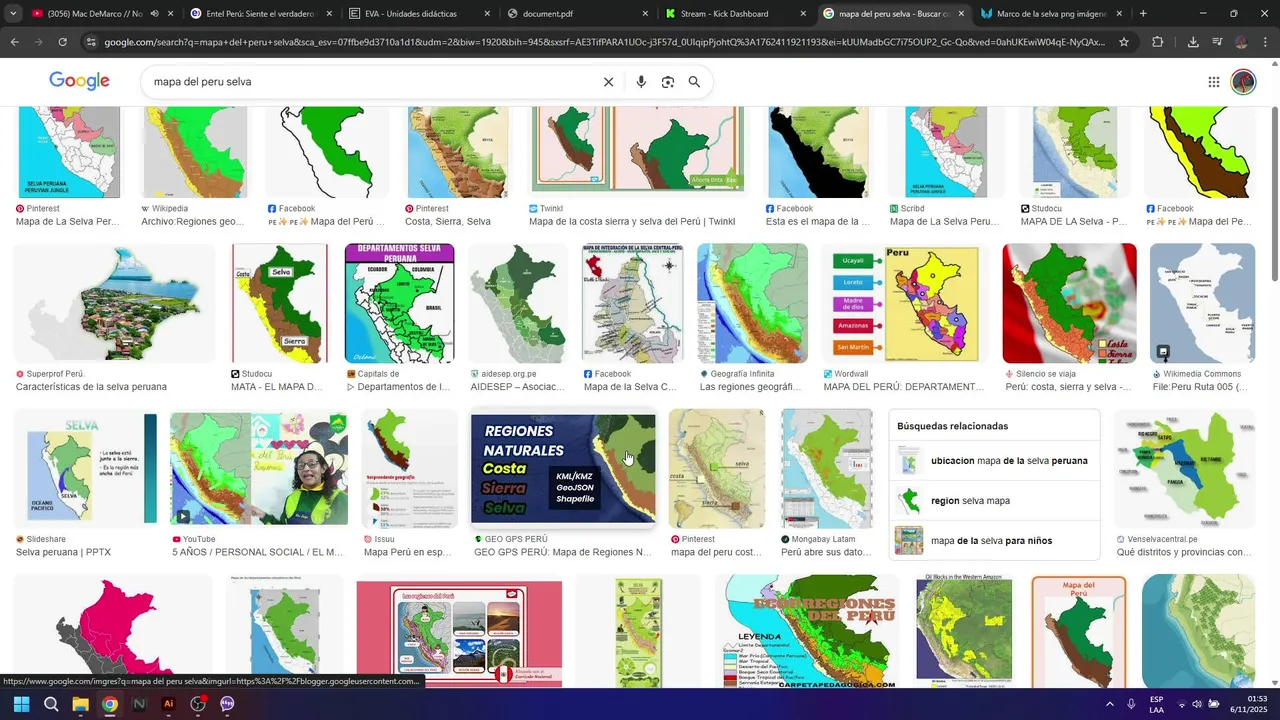Open the Google account profile picture
1280x720 pixels.
click(1243, 82)
